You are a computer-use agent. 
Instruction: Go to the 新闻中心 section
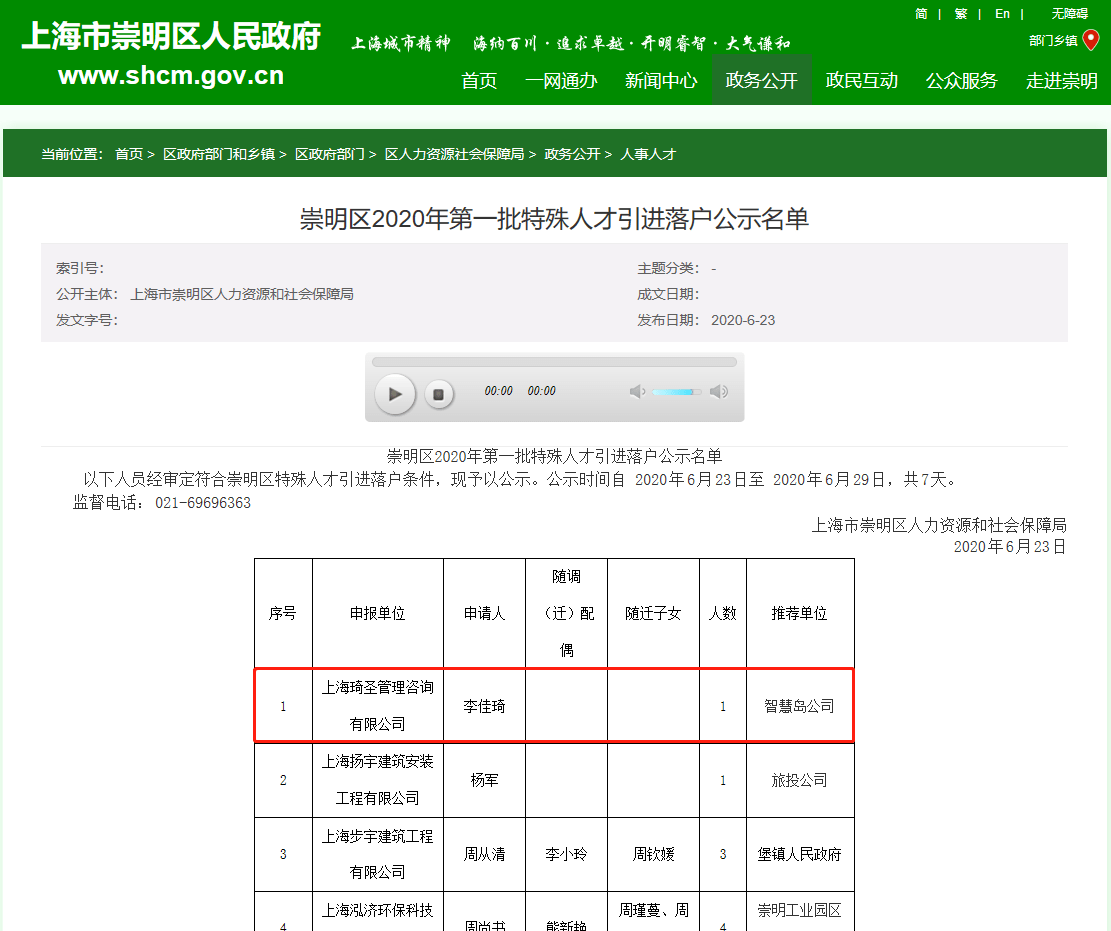(660, 81)
